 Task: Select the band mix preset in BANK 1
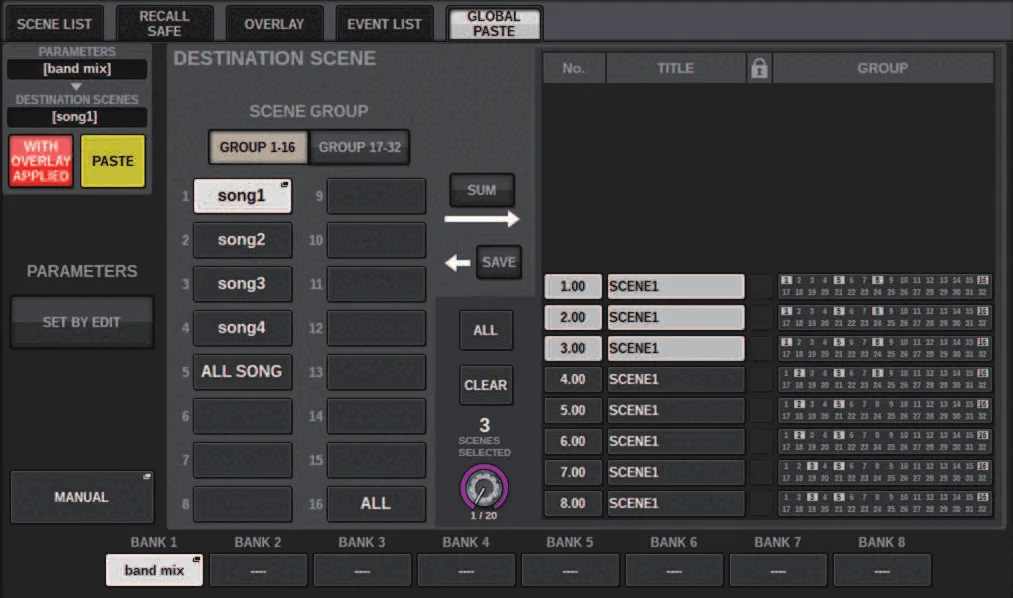click(154, 570)
